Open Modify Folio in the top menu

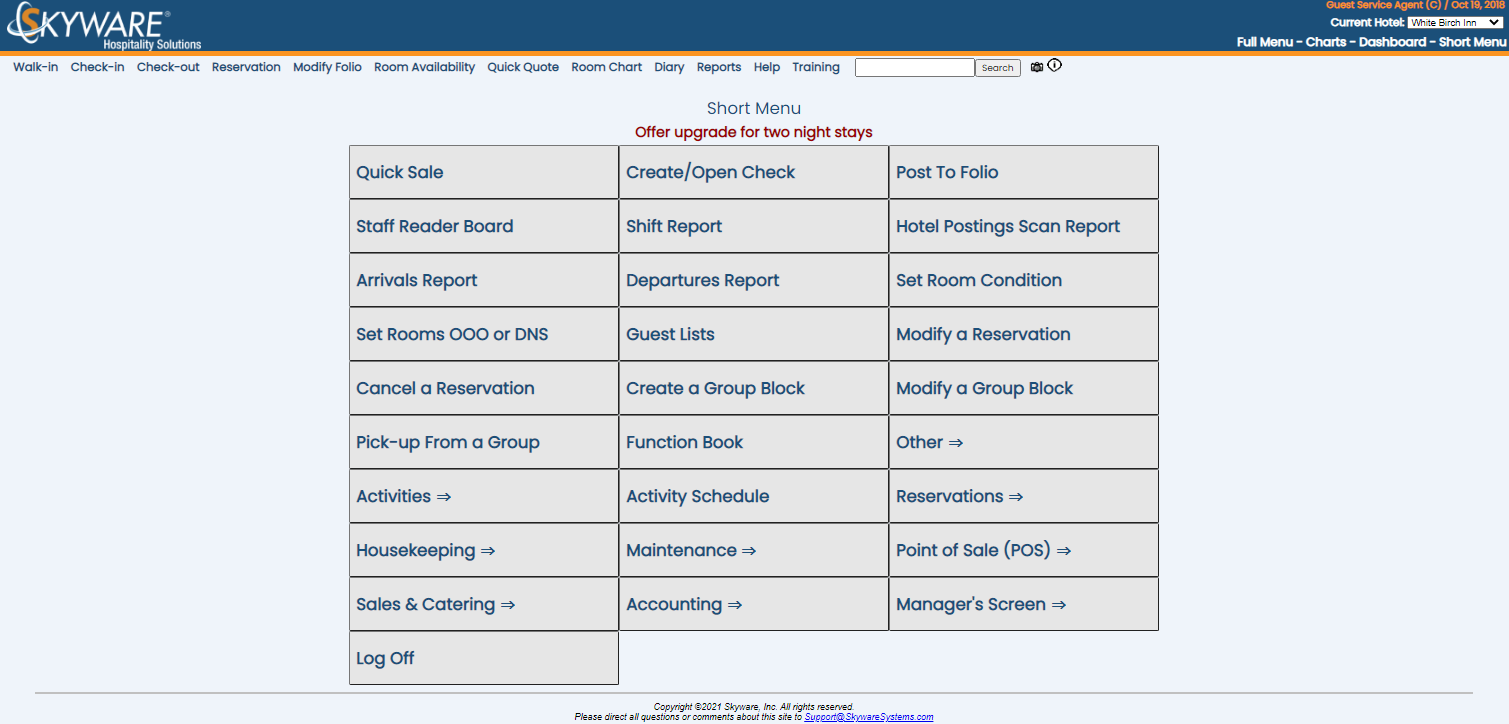[327, 67]
